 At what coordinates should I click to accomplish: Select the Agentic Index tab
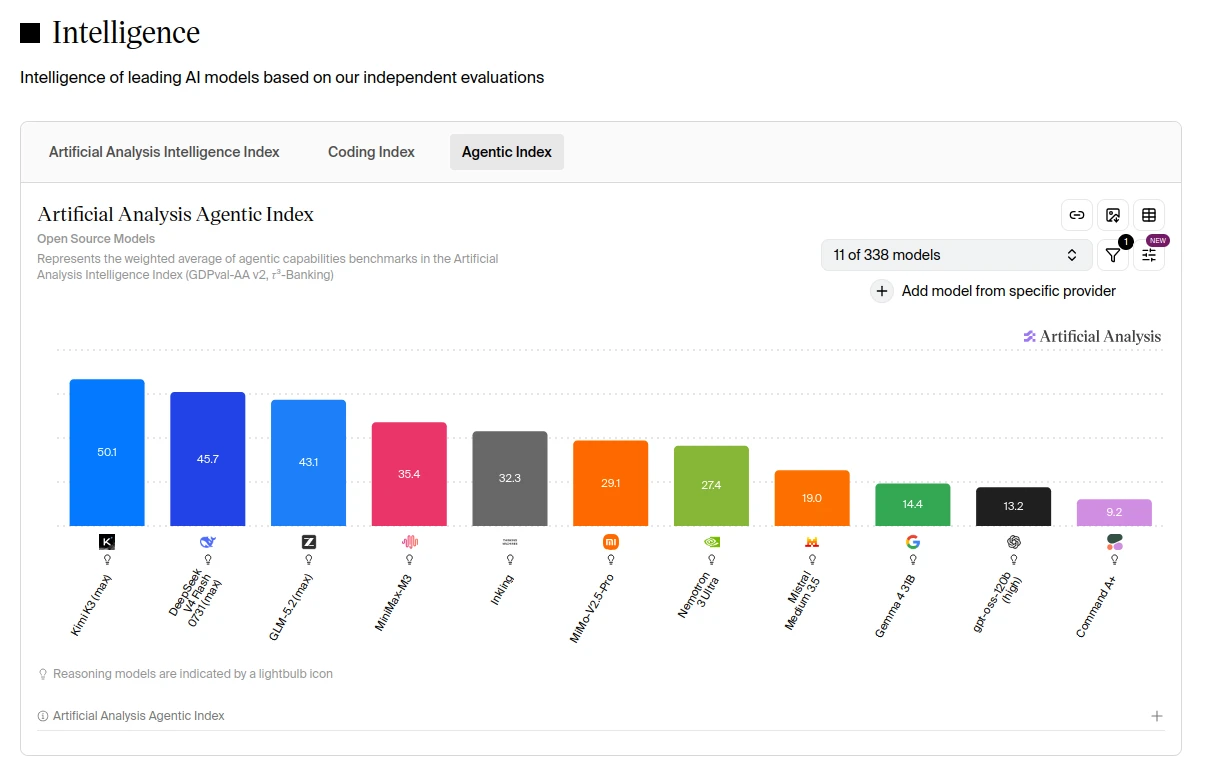[x=507, y=152]
